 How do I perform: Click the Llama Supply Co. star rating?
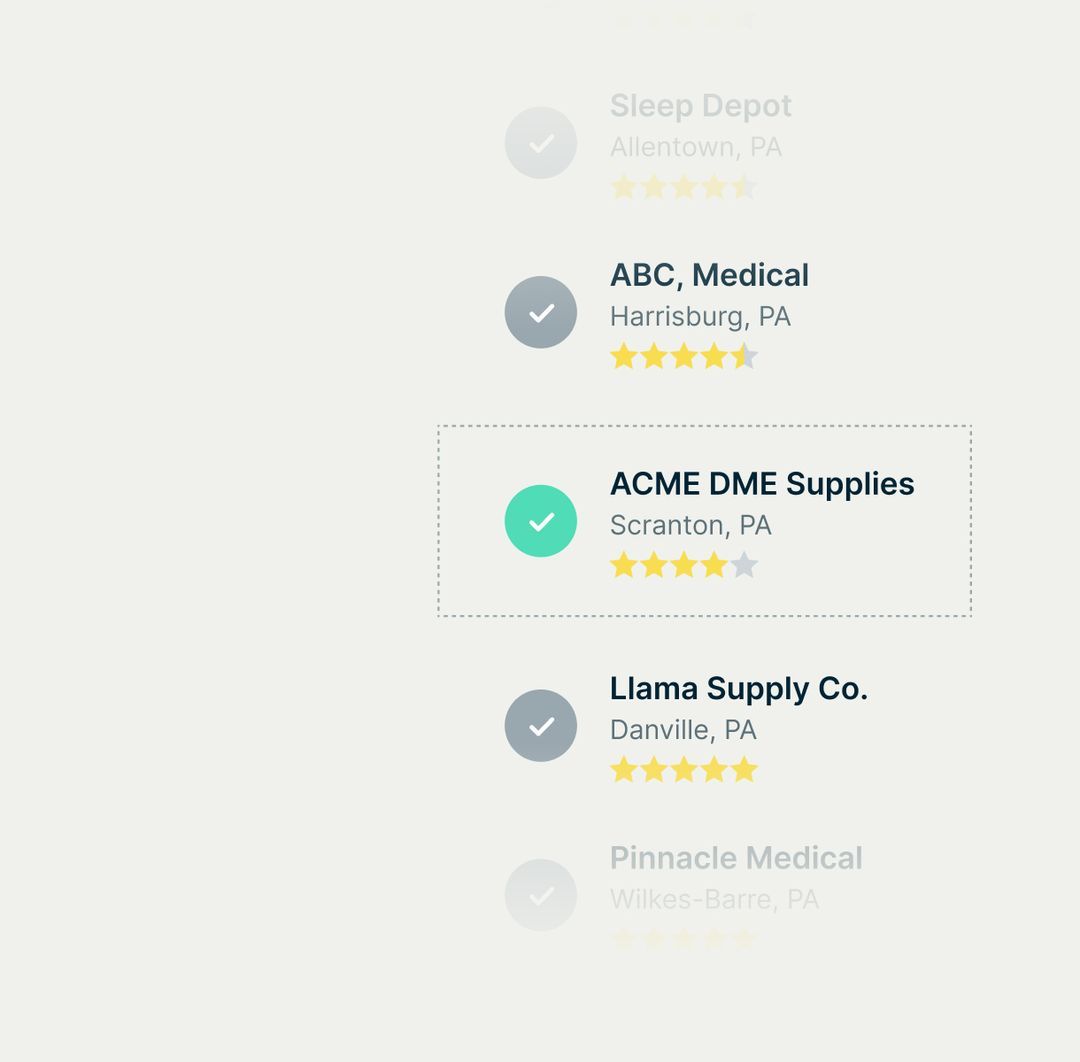point(684,770)
